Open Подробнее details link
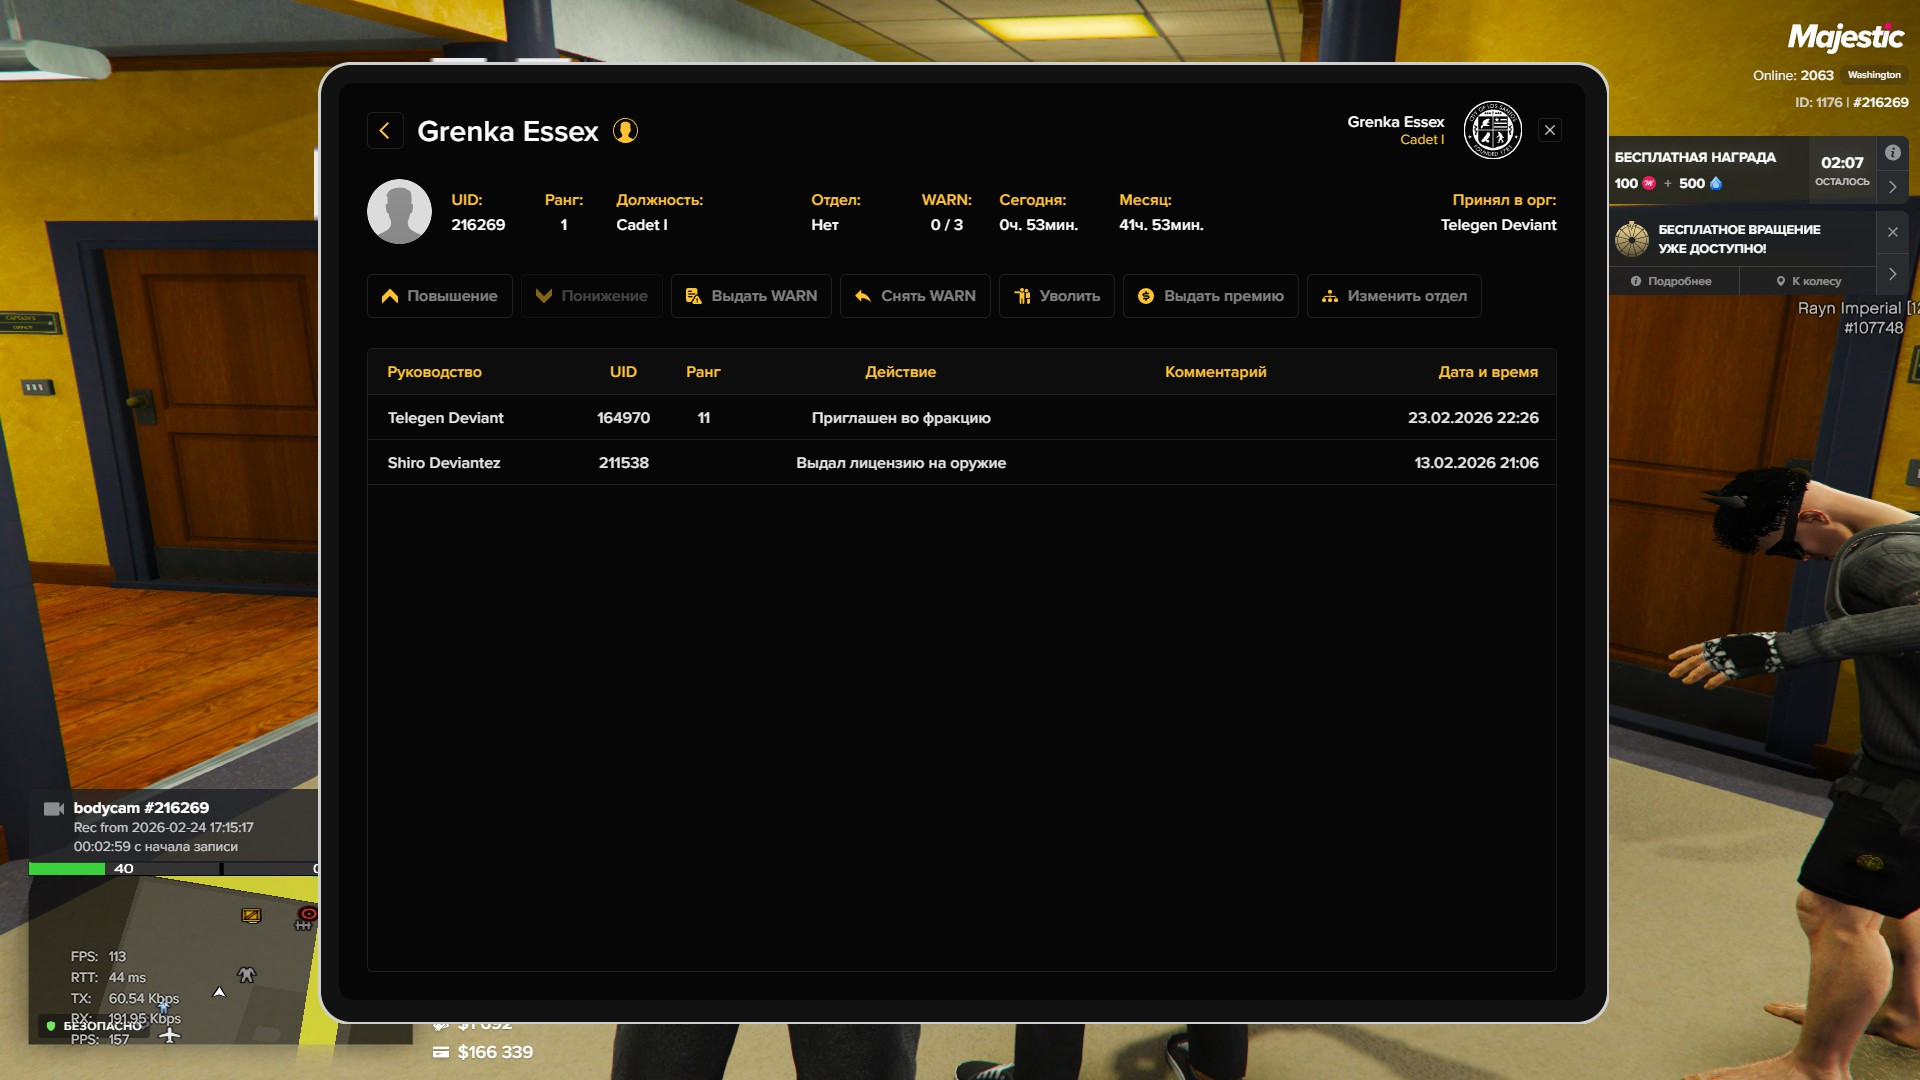This screenshot has width=1920, height=1080. point(1671,282)
